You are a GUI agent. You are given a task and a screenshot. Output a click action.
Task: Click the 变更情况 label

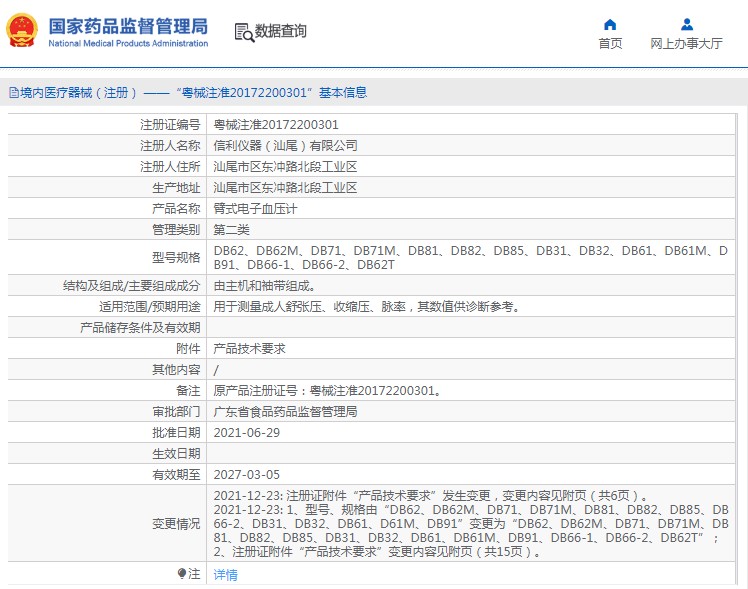coord(176,524)
